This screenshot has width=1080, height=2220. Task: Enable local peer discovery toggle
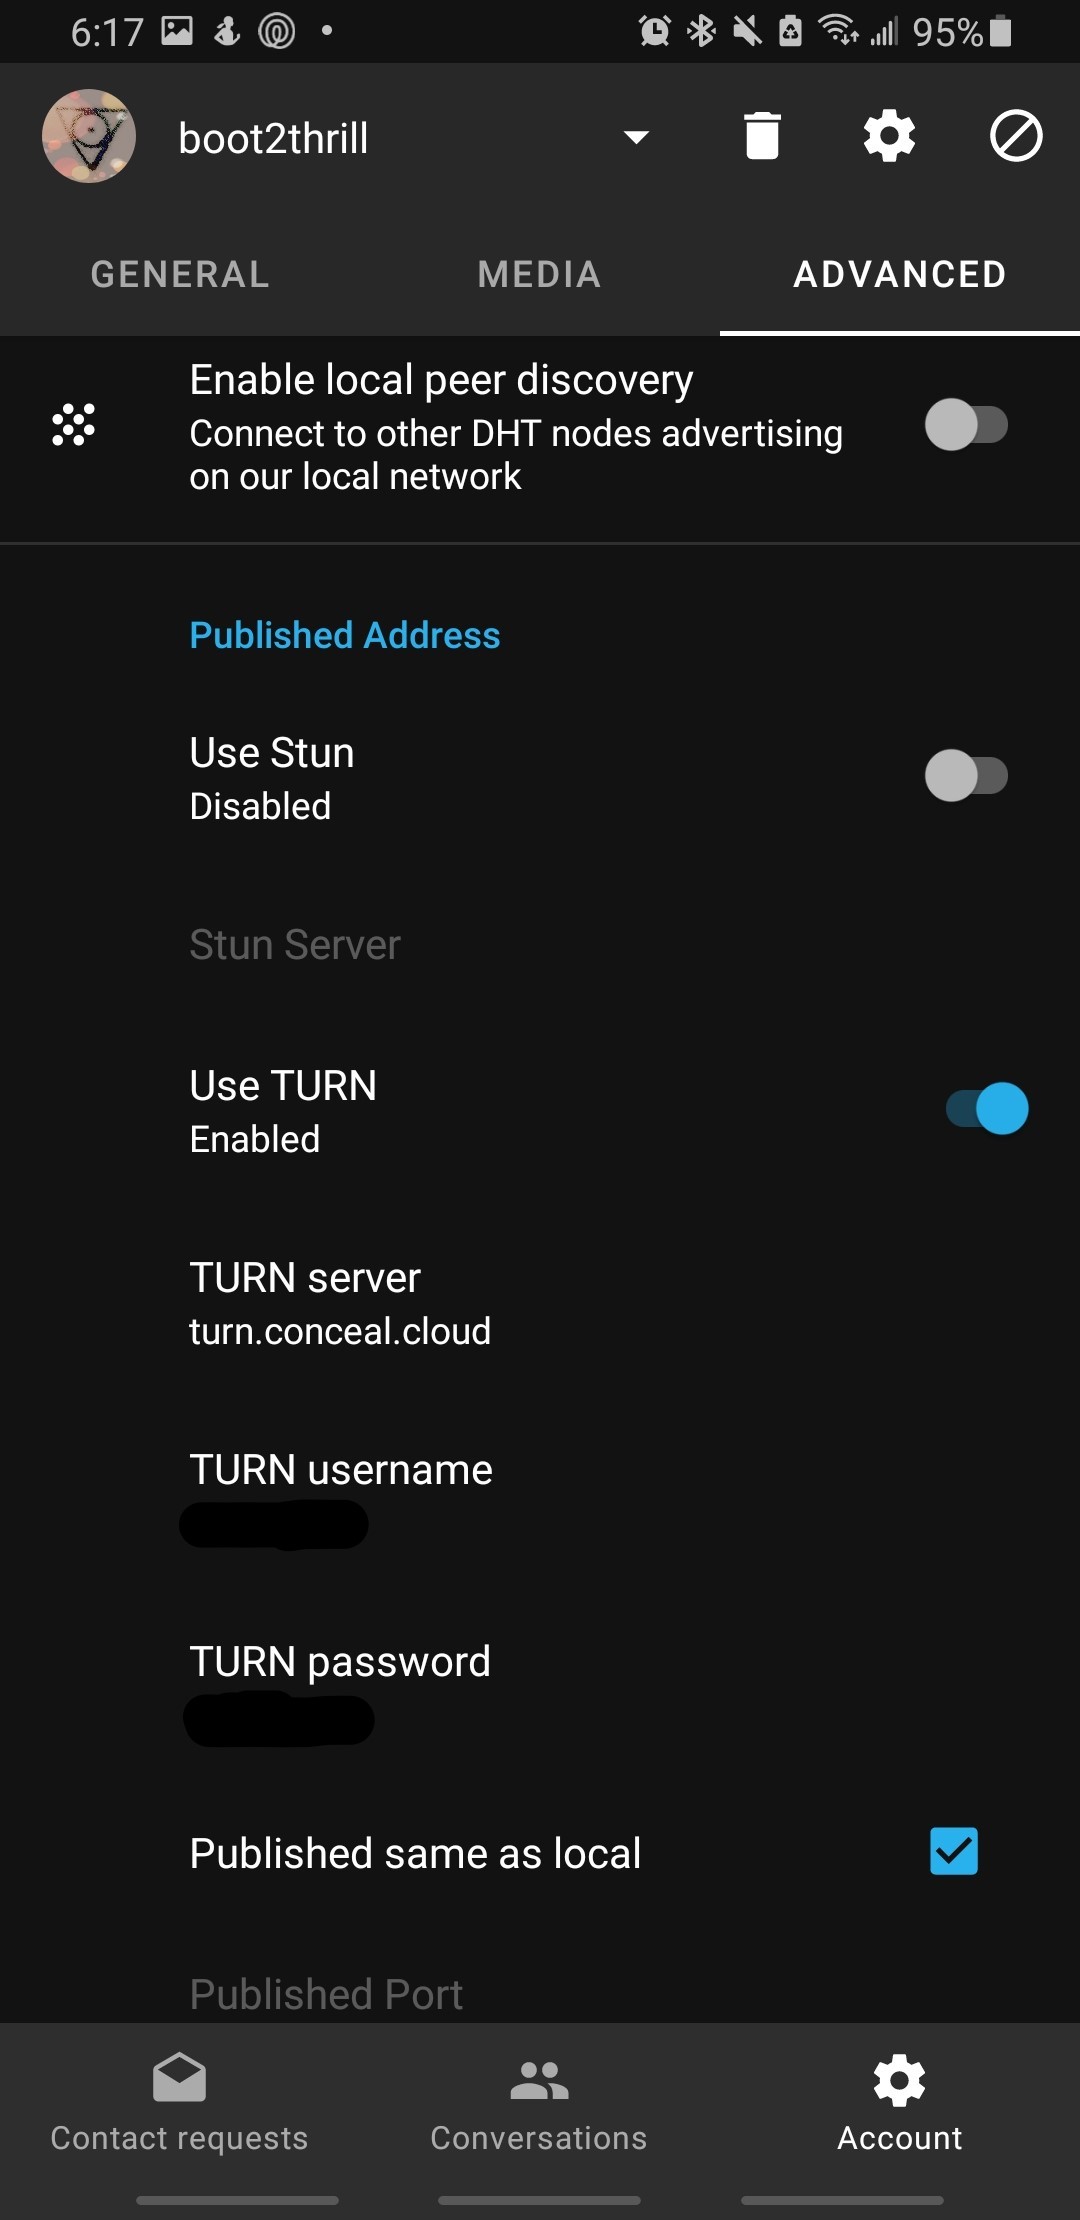tap(966, 425)
